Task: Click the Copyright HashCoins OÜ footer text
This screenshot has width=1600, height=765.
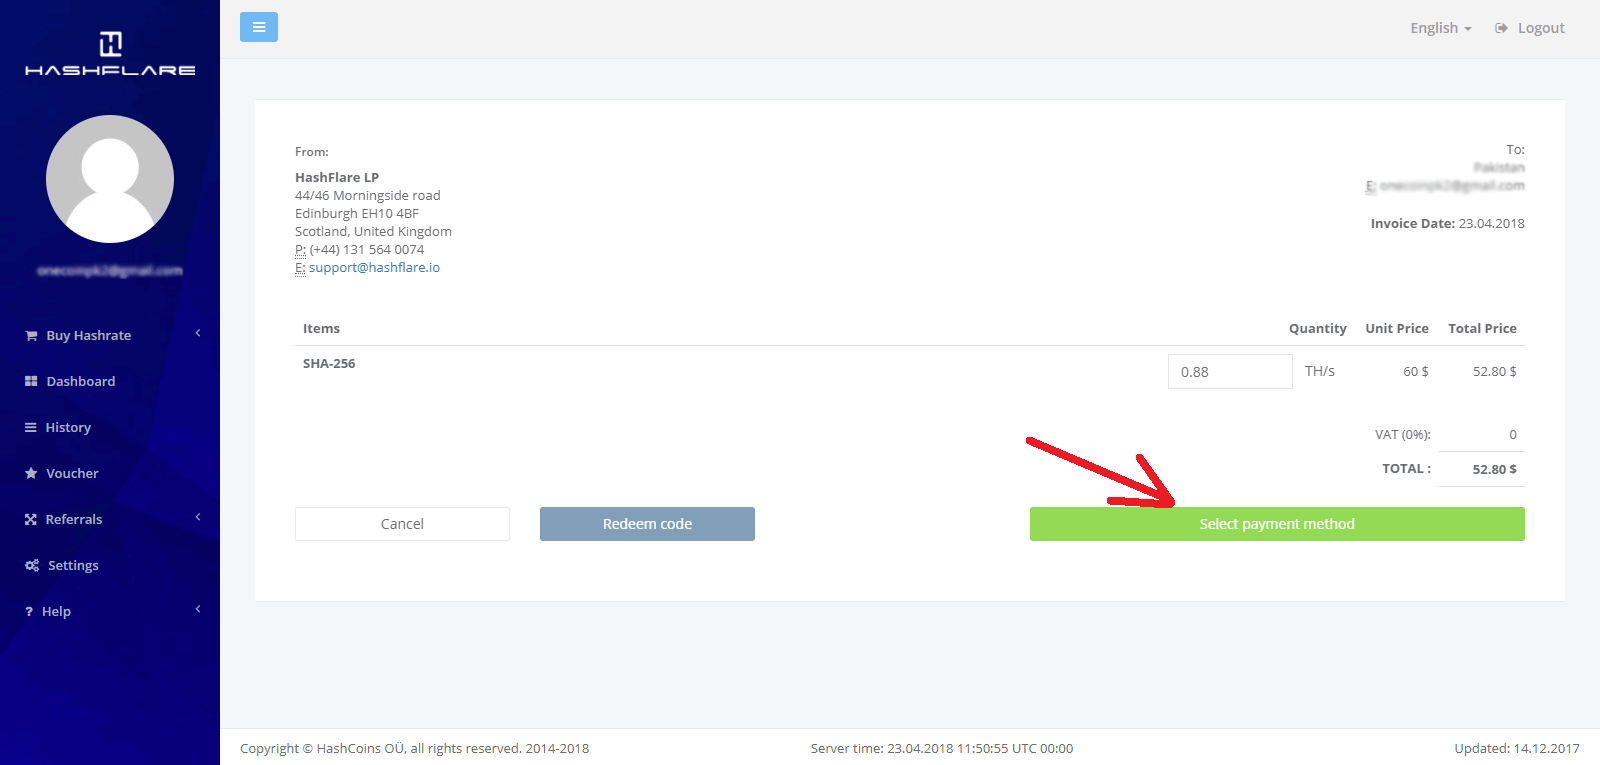Action: [414, 748]
